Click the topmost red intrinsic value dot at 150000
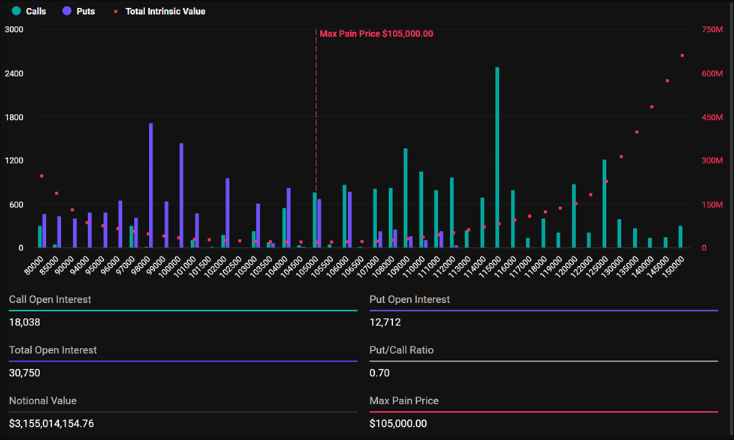 pos(682,56)
